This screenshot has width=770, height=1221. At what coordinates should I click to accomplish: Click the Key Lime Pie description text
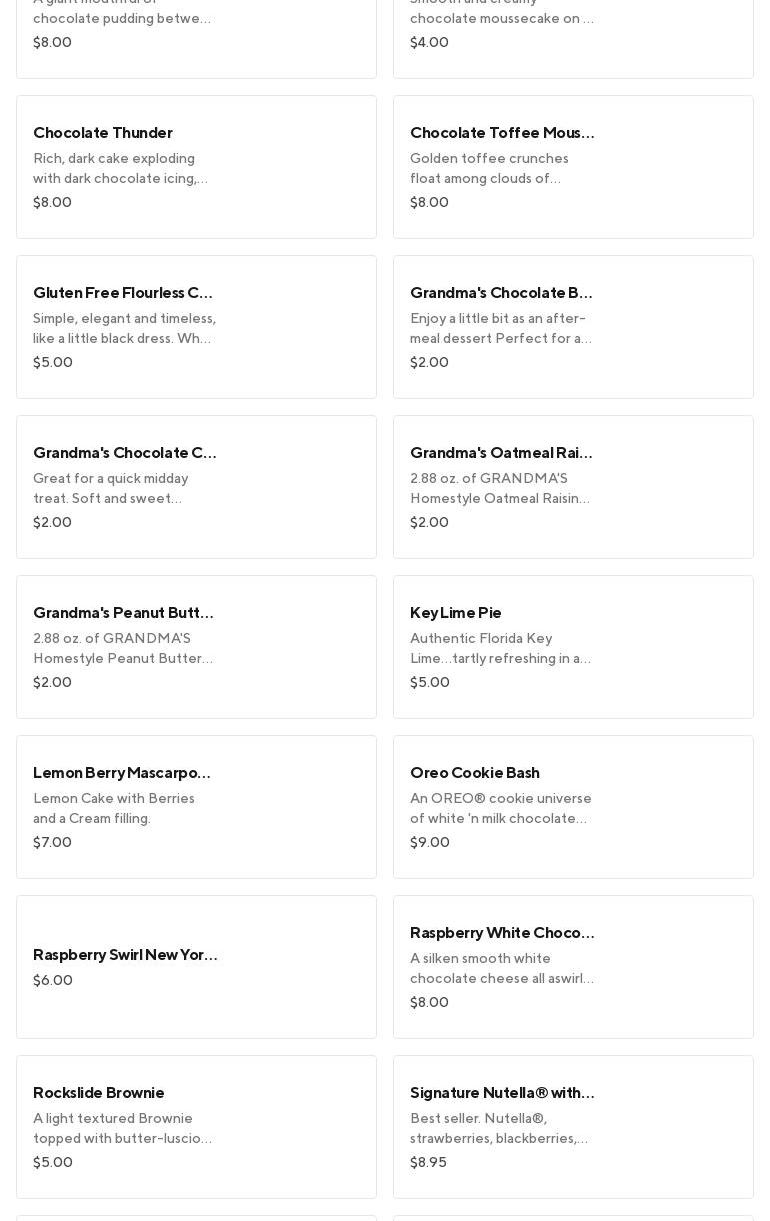[x=500, y=648]
